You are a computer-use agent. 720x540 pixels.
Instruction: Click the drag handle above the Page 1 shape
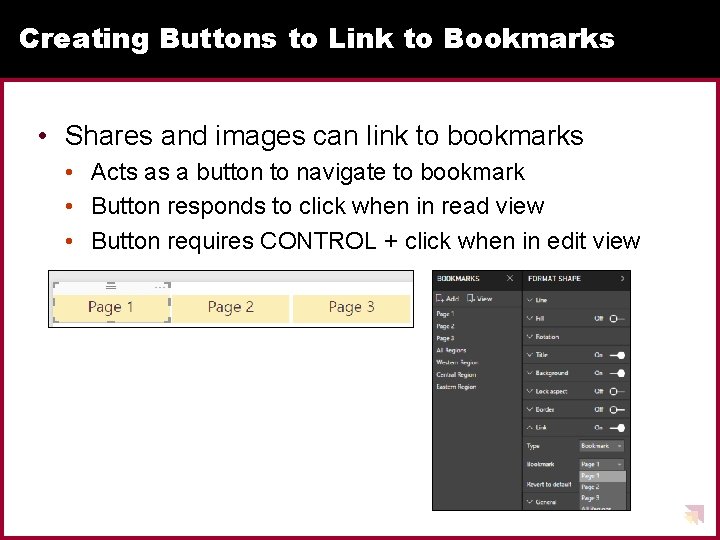(111, 287)
